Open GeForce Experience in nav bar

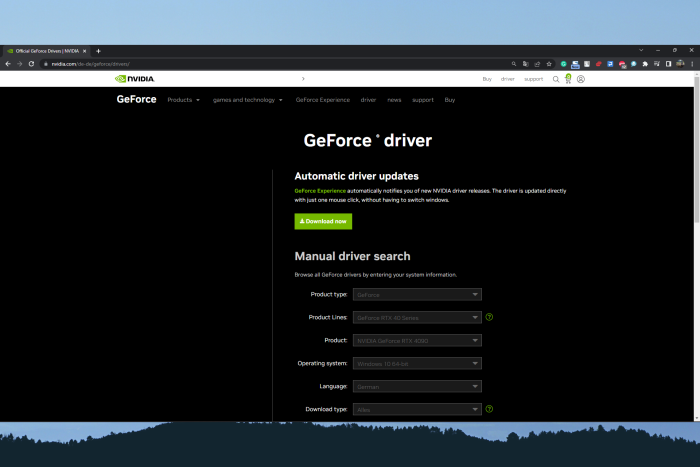click(x=323, y=100)
